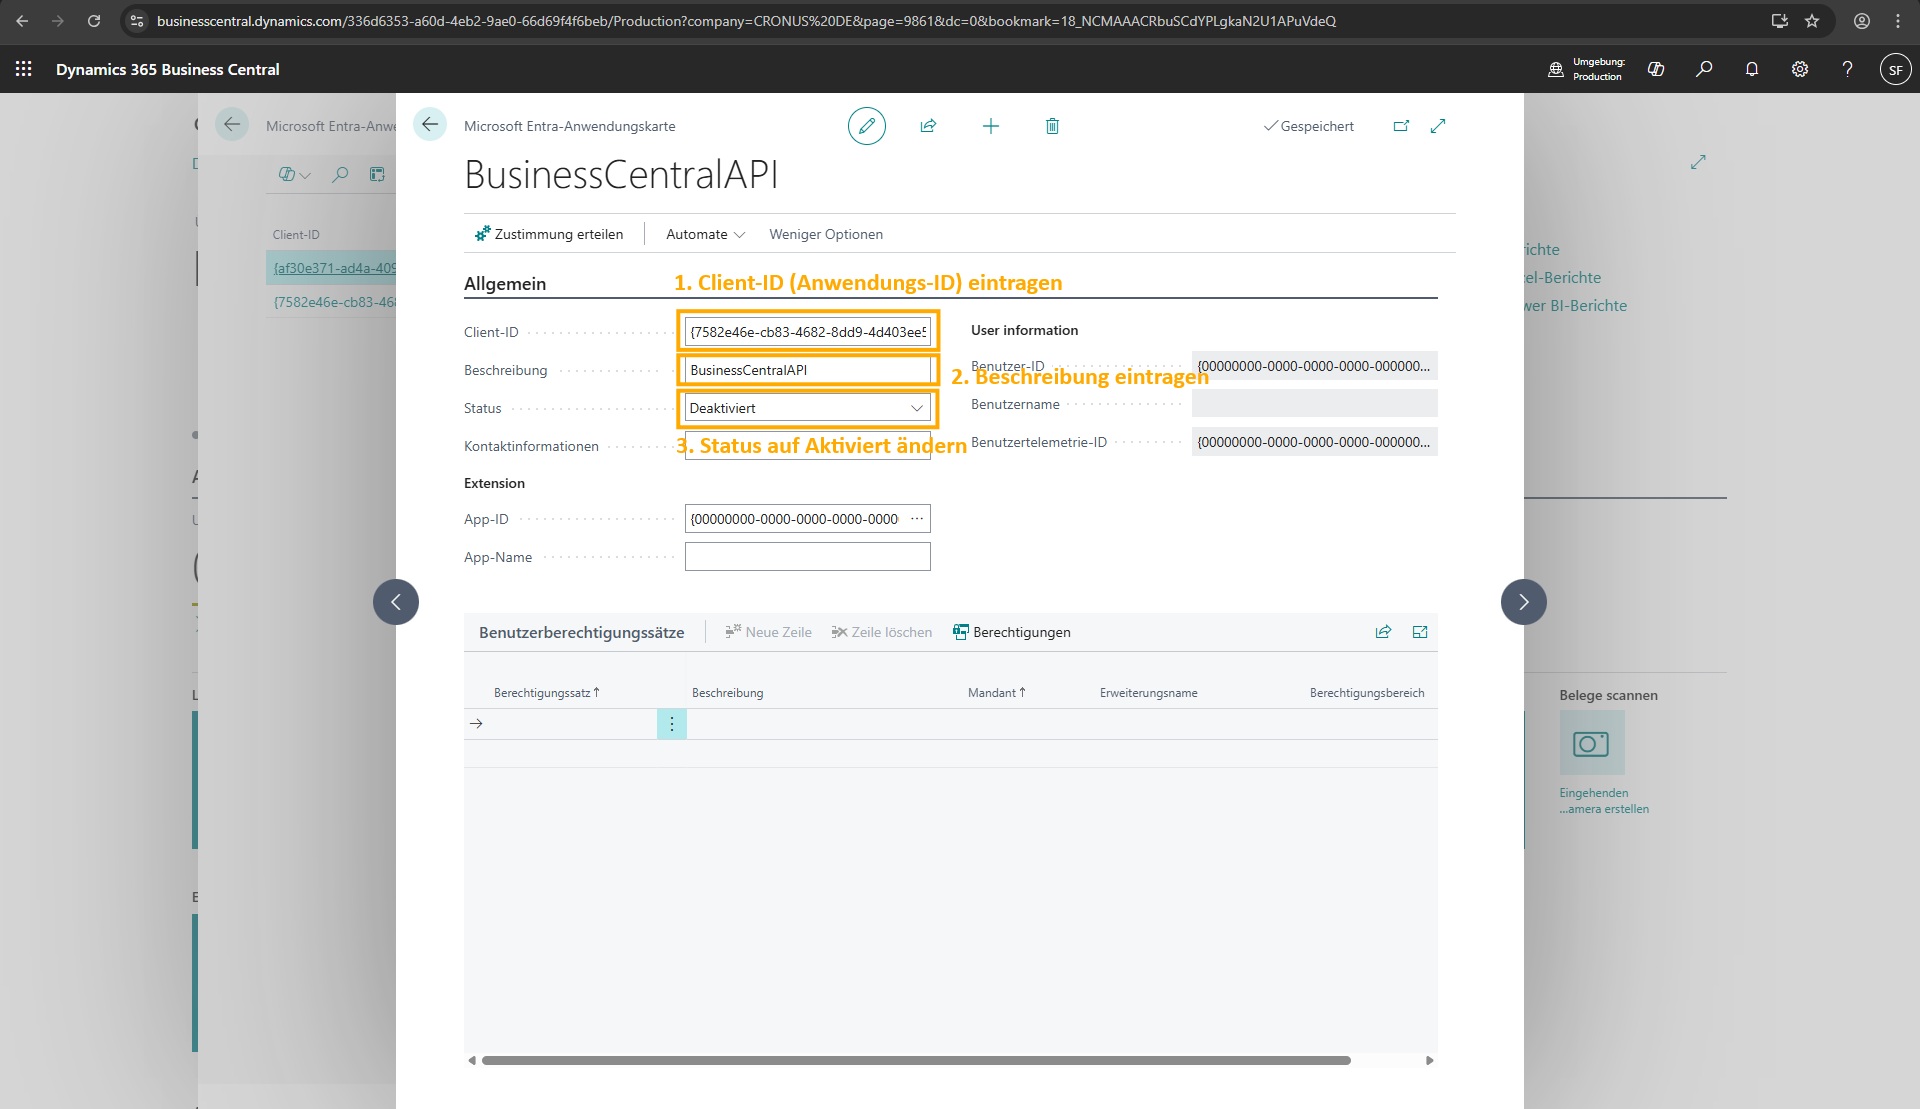
Task: Click the install app icon in address bar
Action: 1779,20
